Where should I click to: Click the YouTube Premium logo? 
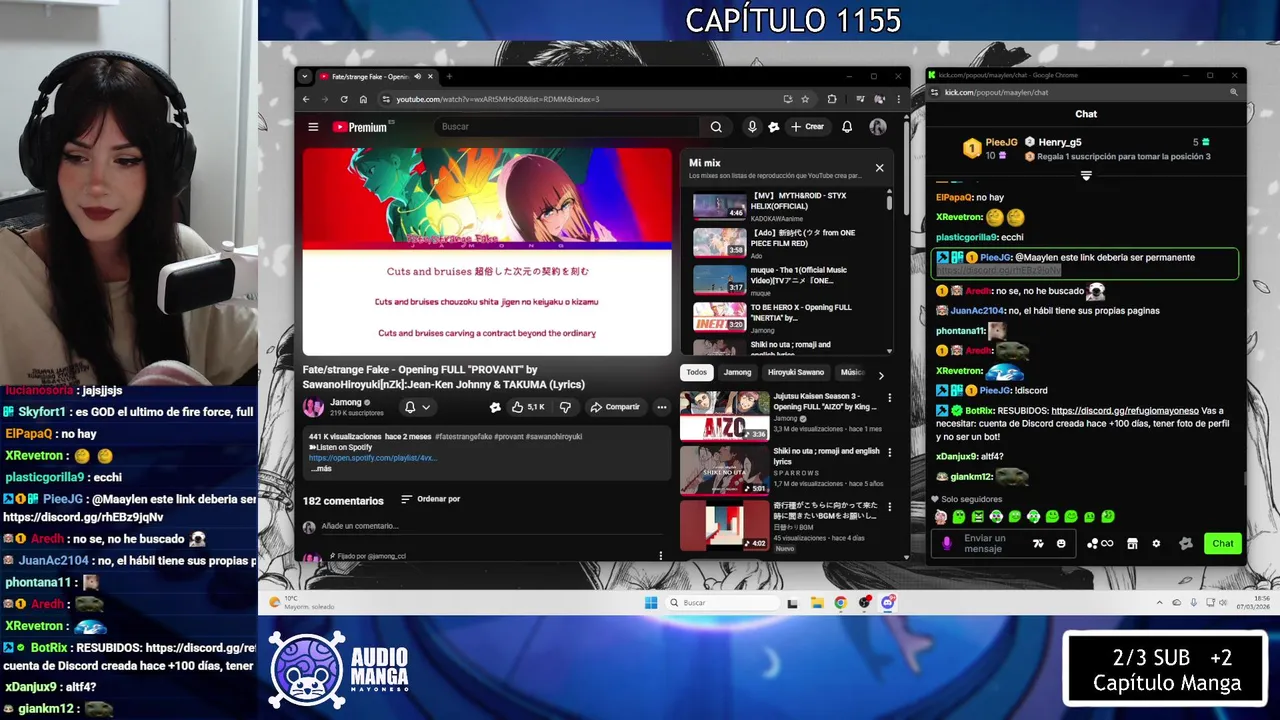coord(360,127)
